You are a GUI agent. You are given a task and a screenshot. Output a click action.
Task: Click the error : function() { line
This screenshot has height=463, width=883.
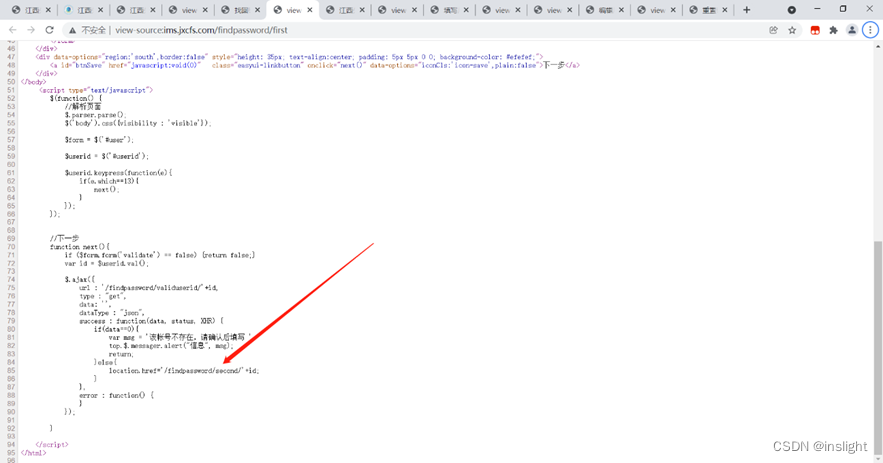click(116, 395)
